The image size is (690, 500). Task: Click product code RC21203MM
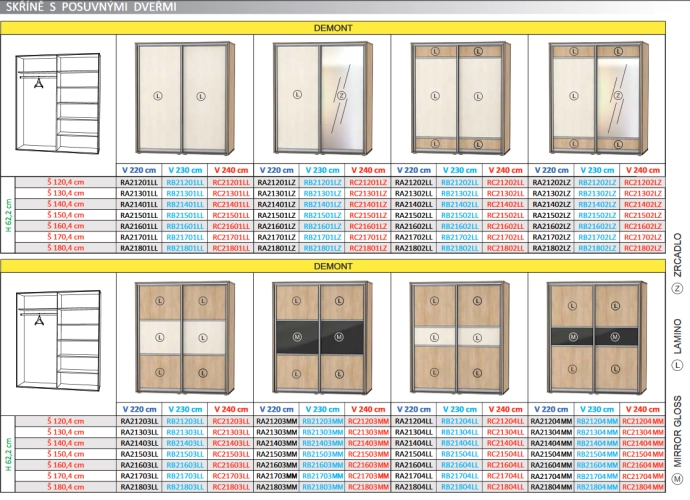368,421
